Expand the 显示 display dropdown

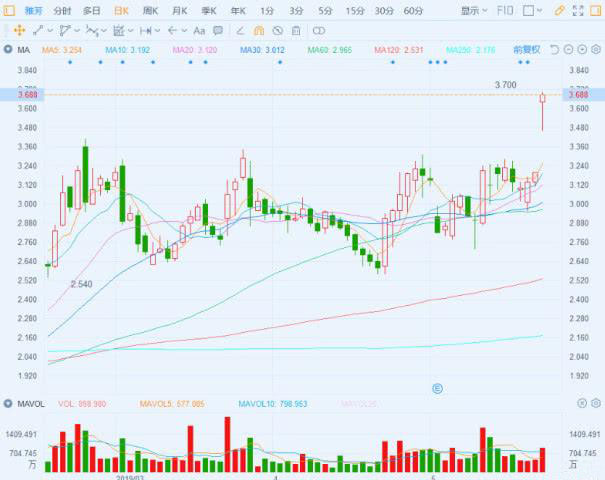tap(475, 10)
